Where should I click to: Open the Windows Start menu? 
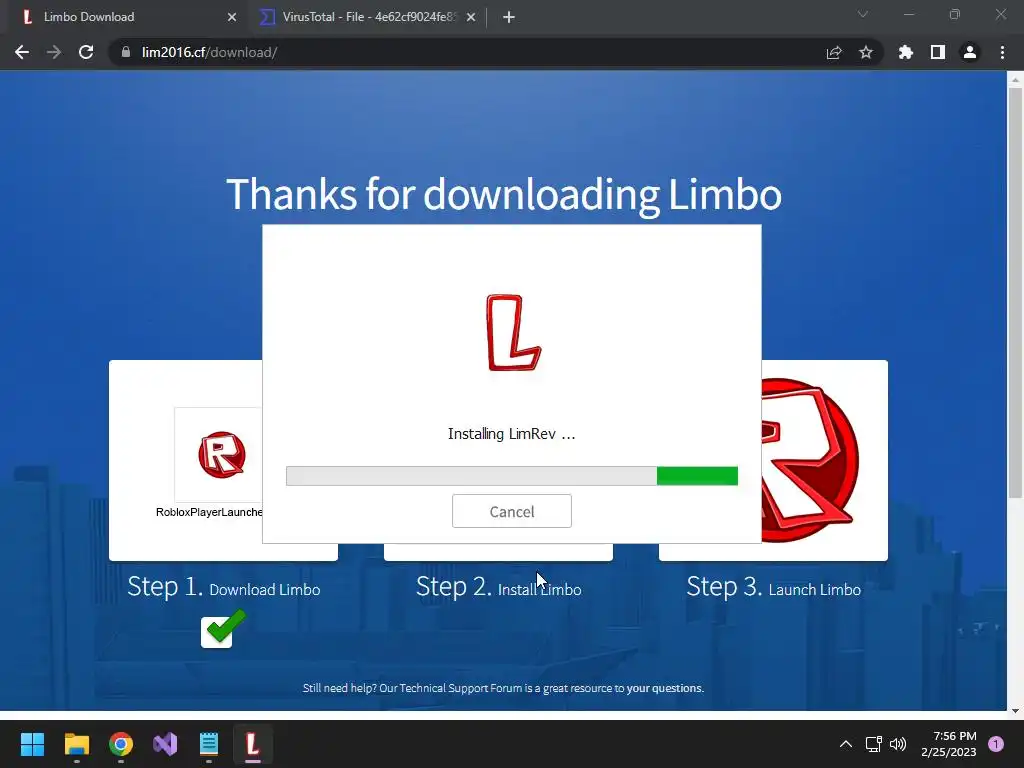32,744
